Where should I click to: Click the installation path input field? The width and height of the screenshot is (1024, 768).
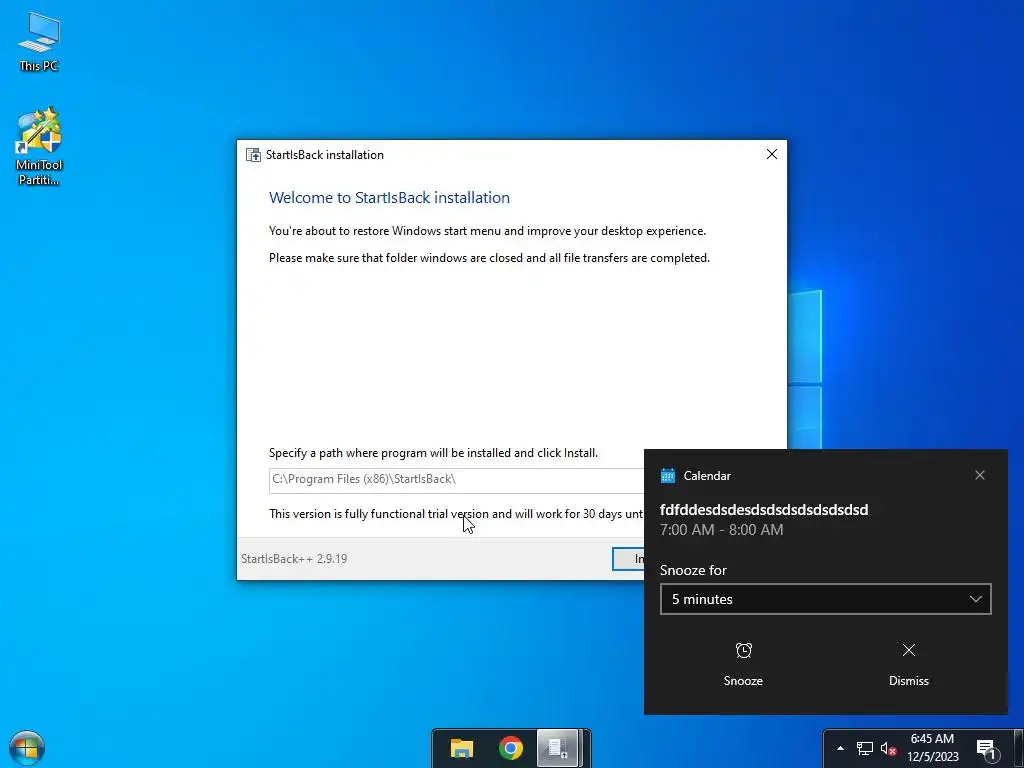(x=456, y=480)
